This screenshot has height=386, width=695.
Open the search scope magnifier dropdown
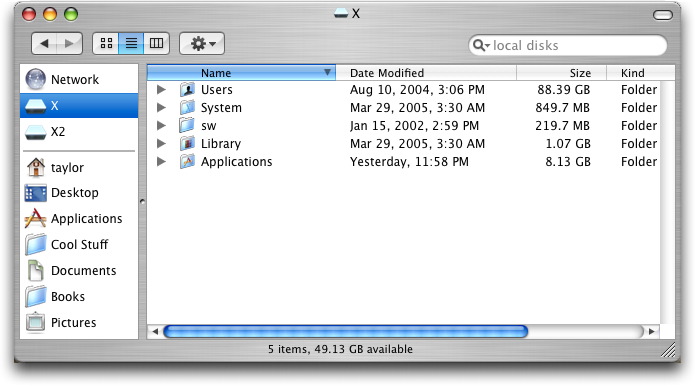pyautogui.click(x=481, y=45)
